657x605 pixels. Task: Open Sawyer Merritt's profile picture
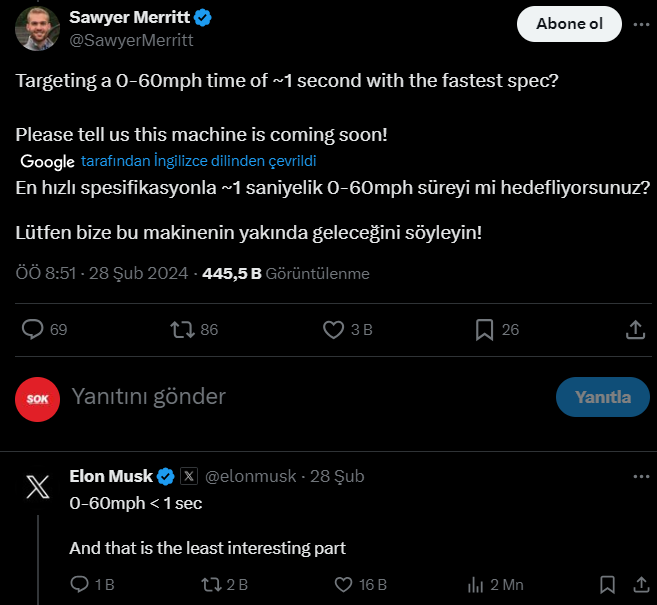pyautogui.click(x=36, y=29)
